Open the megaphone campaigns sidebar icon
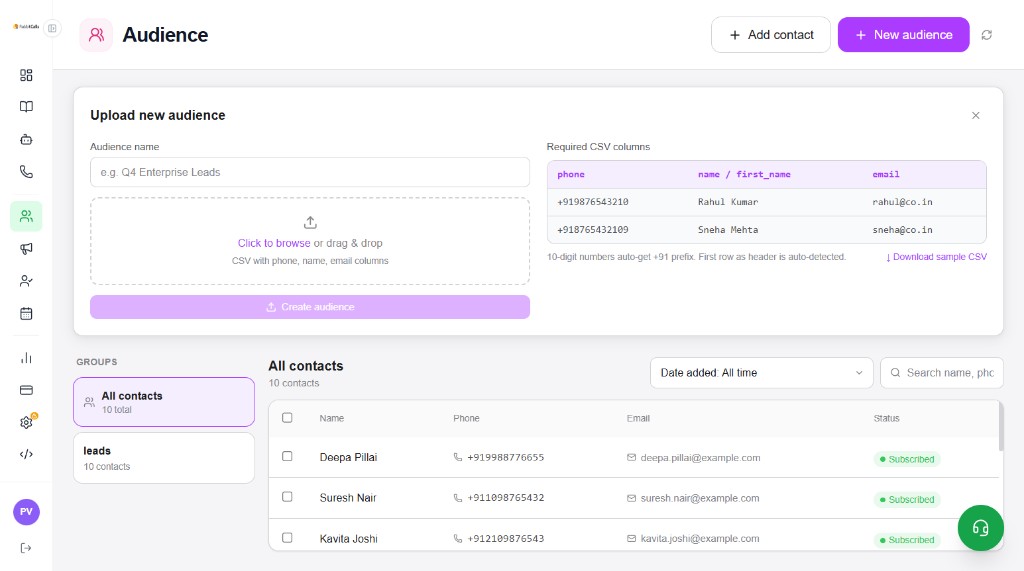This screenshot has width=1024, height=571. click(26, 248)
